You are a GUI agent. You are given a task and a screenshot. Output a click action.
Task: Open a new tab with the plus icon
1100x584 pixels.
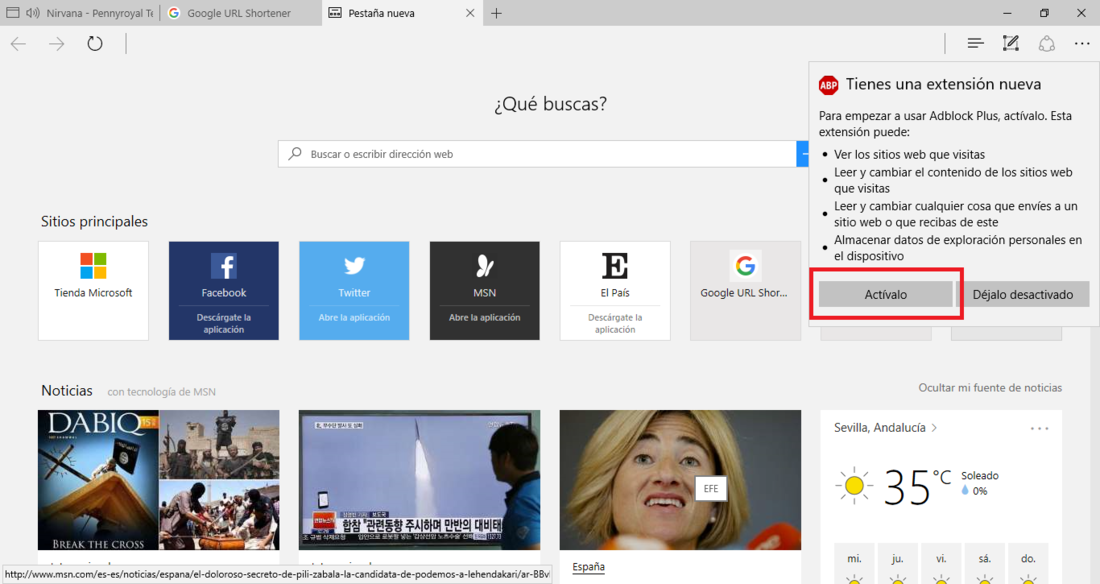click(496, 13)
